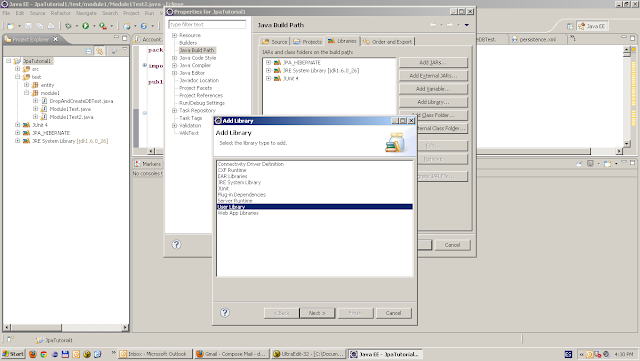
Task: Click Project Explorer horizontal scrollbar
Action: 66,328
